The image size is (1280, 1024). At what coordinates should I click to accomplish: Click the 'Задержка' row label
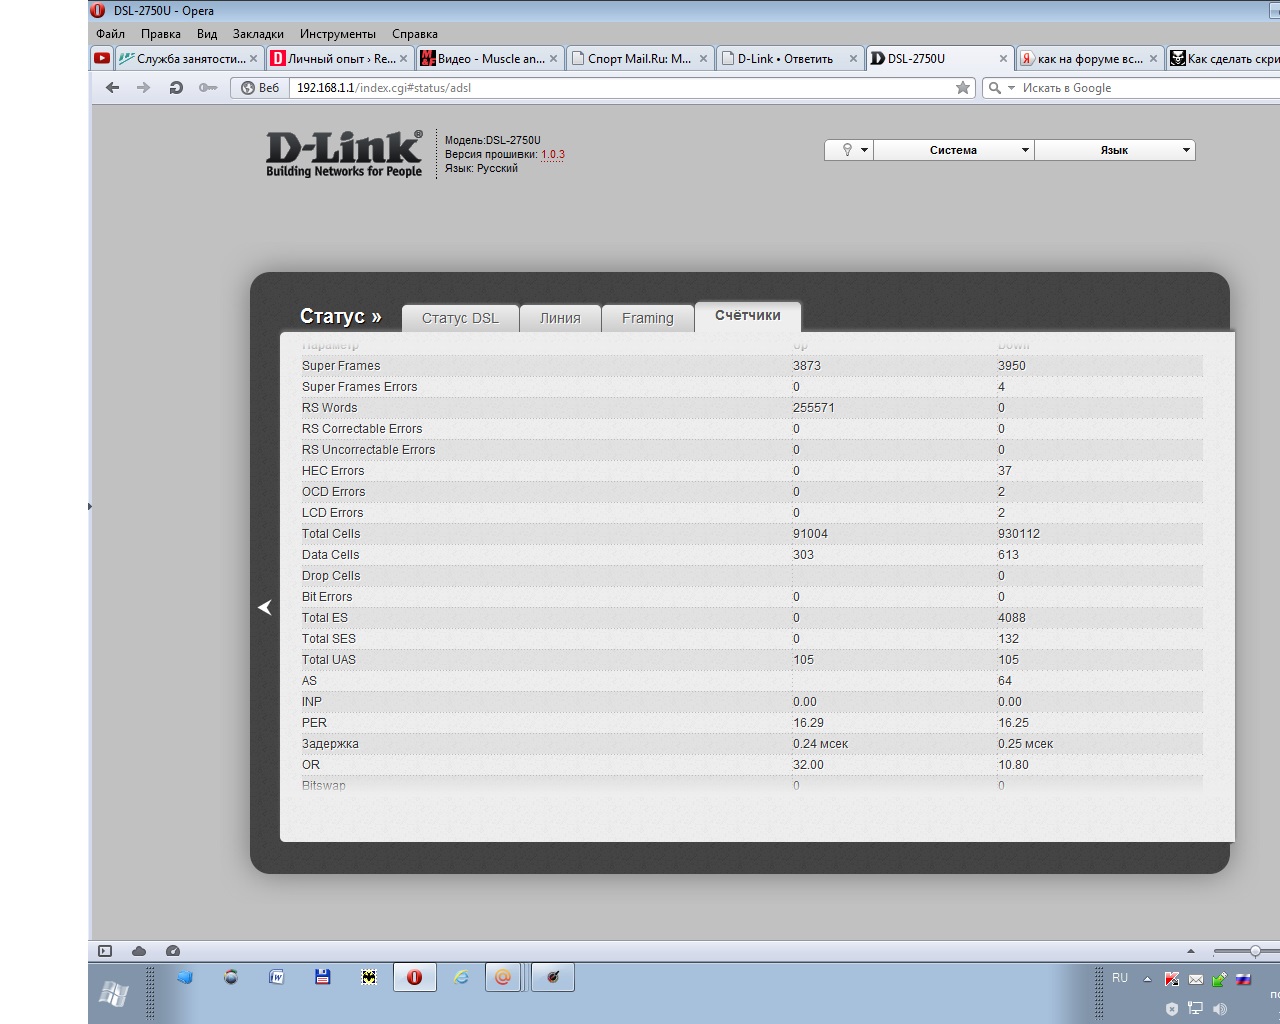pyautogui.click(x=330, y=744)
